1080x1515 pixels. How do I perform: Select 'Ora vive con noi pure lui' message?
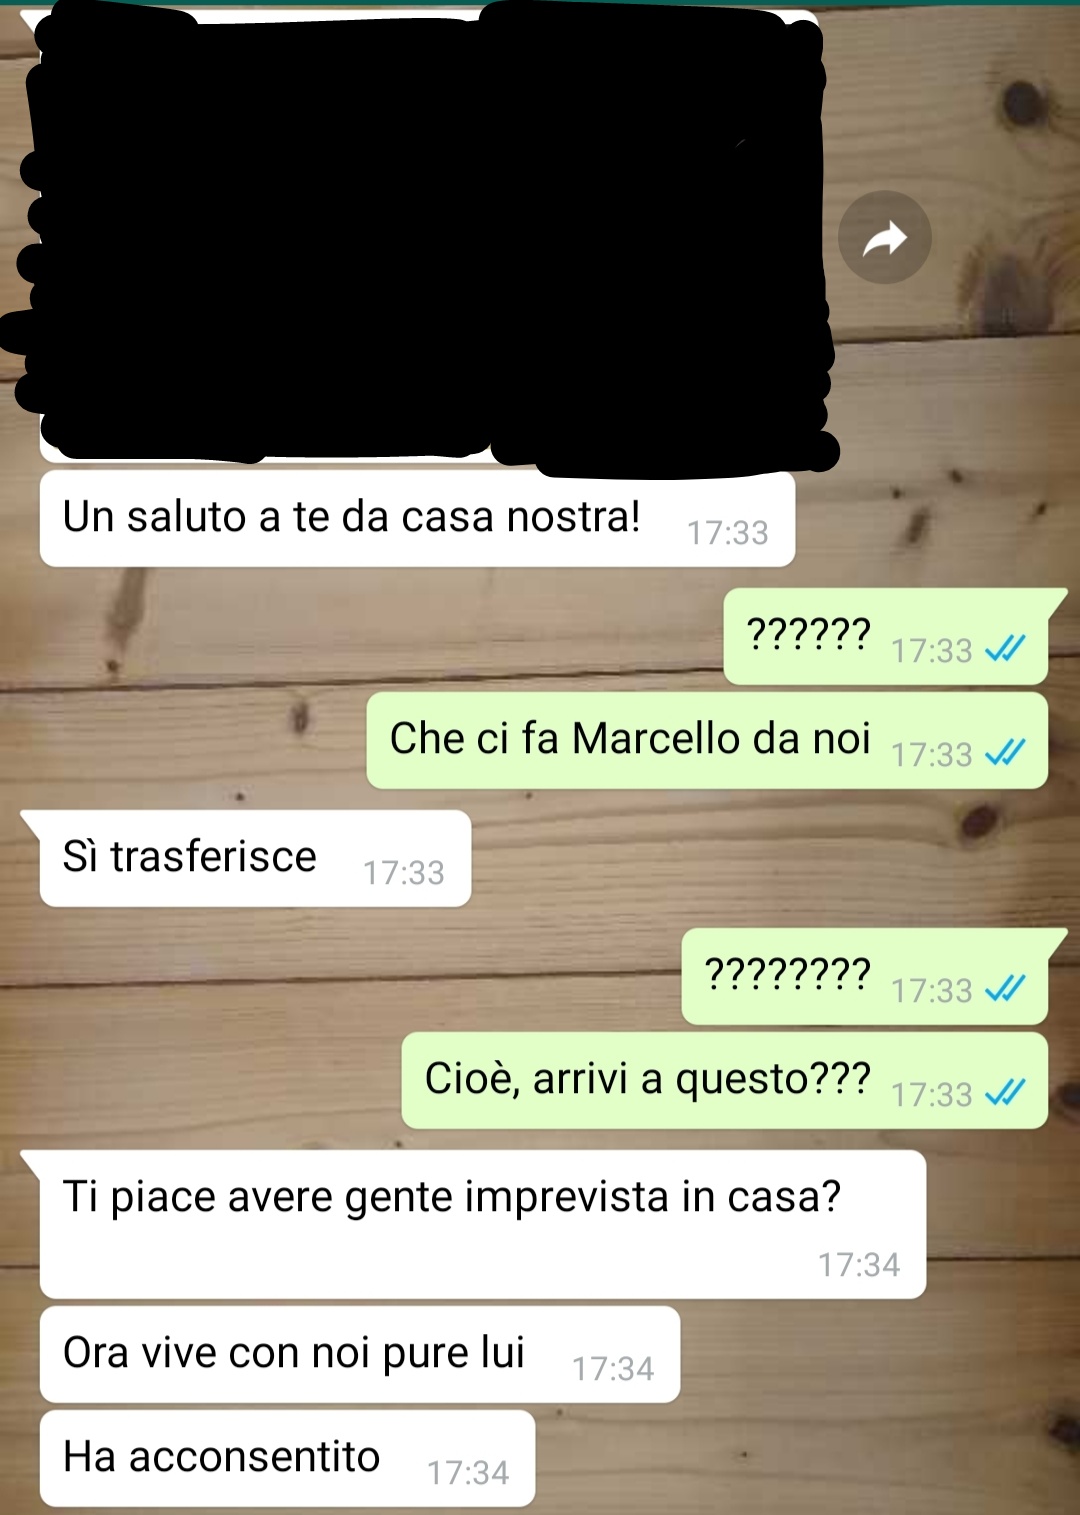coord(360,1354)
